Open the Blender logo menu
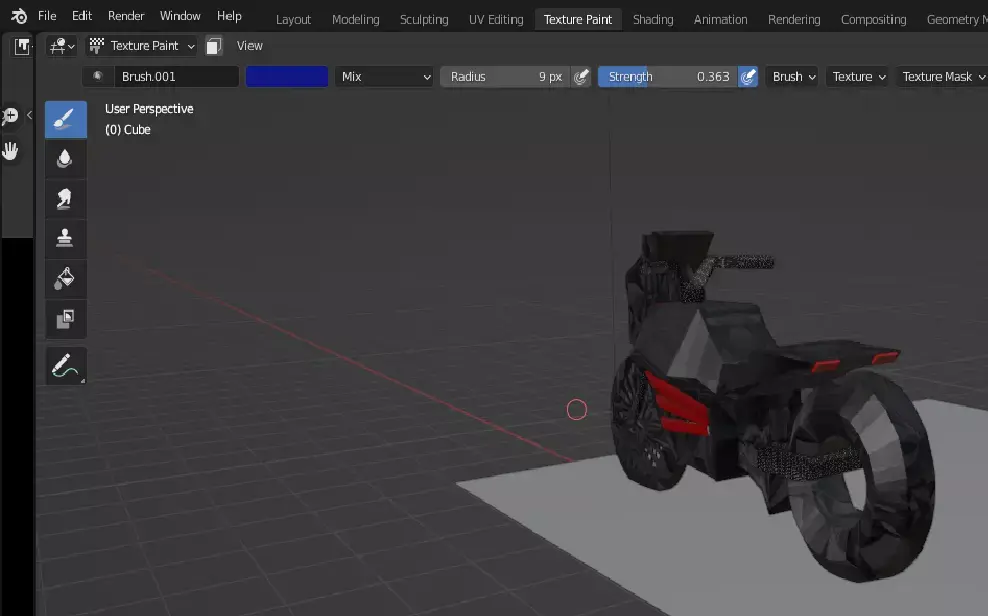 coord(18,16)
